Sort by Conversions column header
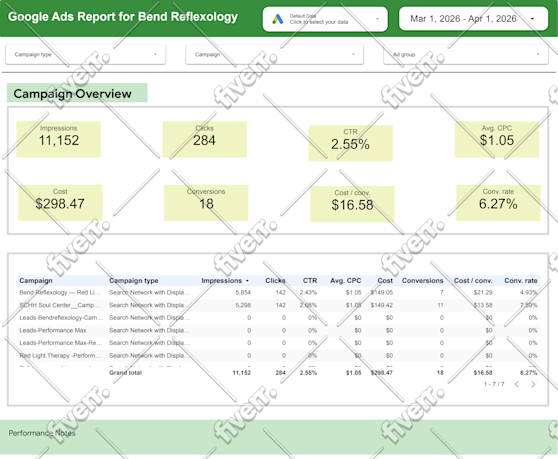558x459 pixels. [422, 280]
